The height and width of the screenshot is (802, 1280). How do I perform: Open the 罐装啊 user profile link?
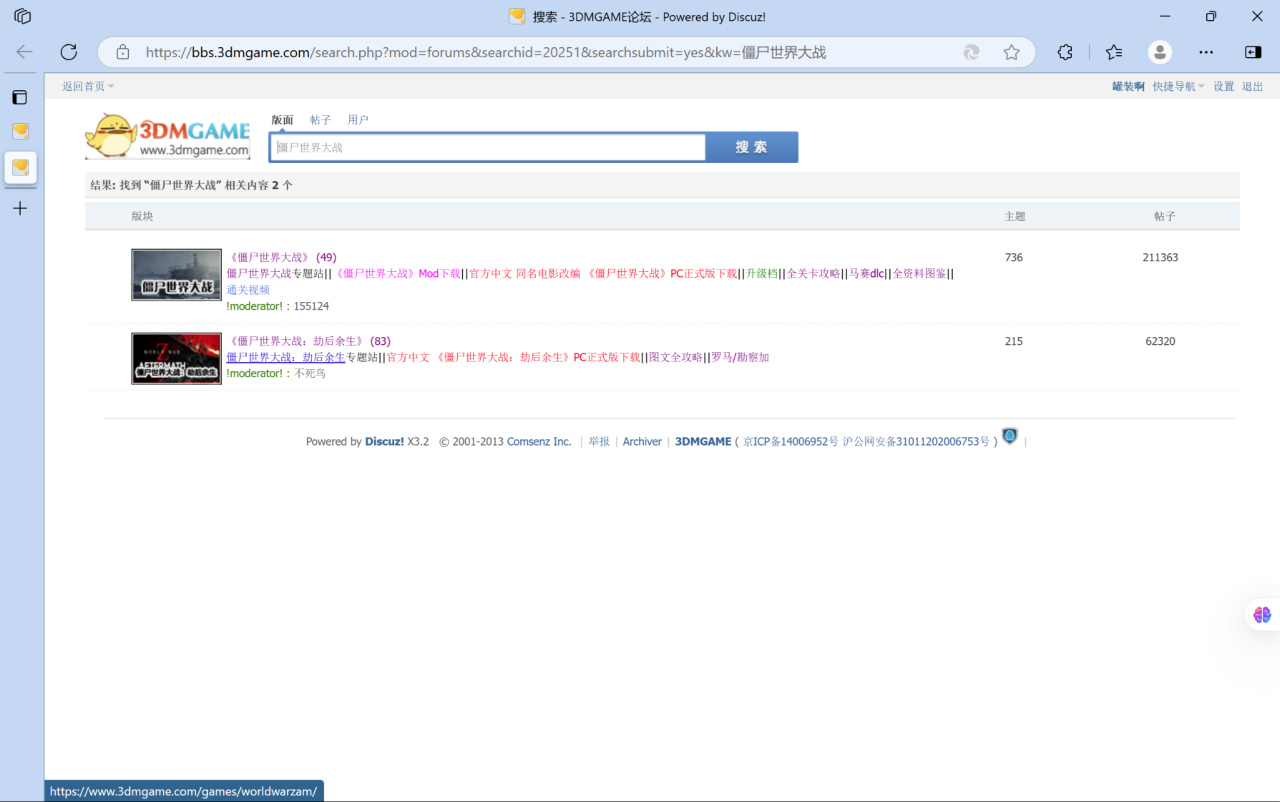coord(1128,87)
